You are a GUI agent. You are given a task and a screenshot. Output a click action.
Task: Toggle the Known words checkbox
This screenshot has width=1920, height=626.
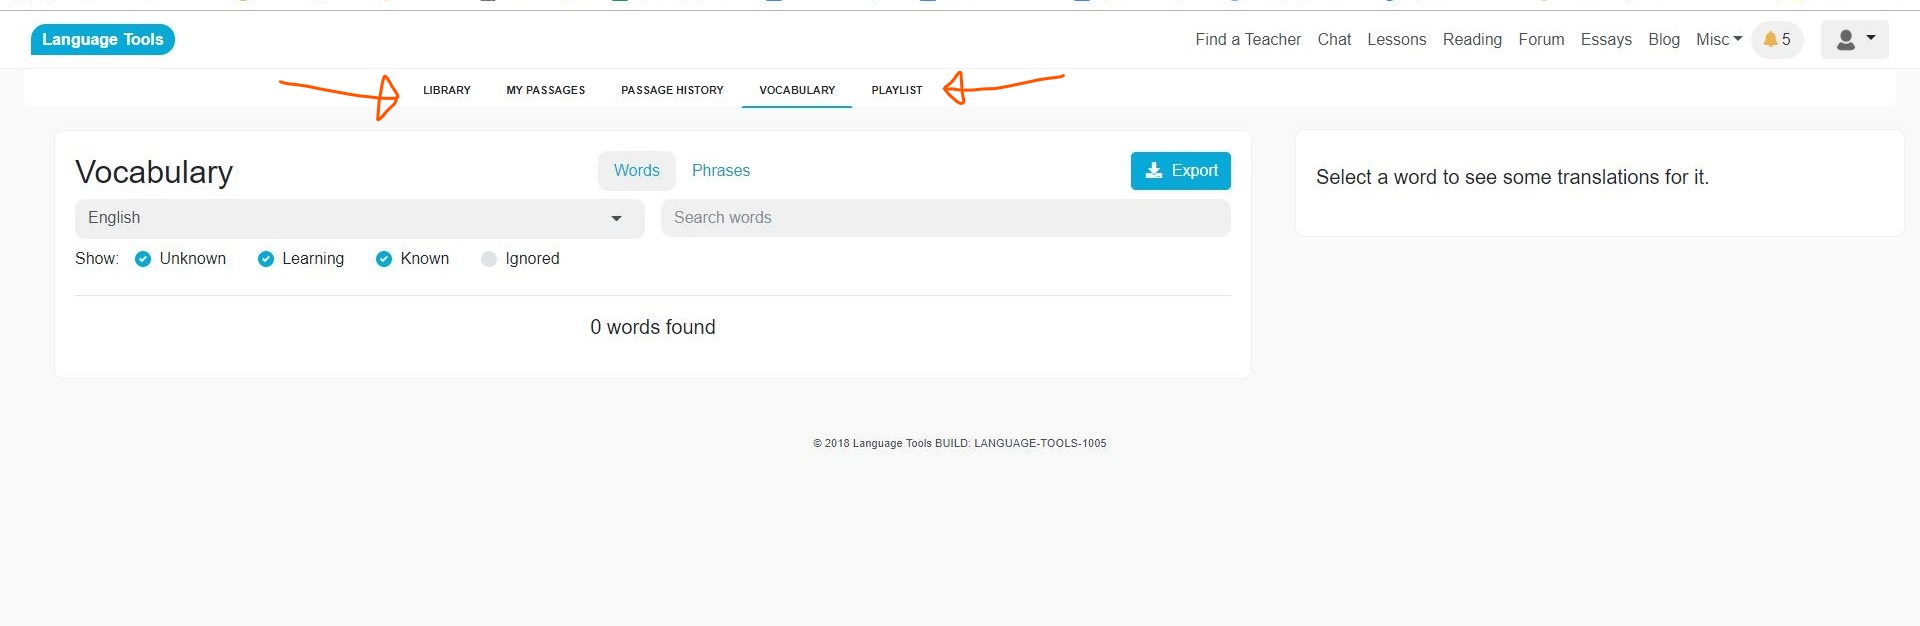tap(384, 259)
